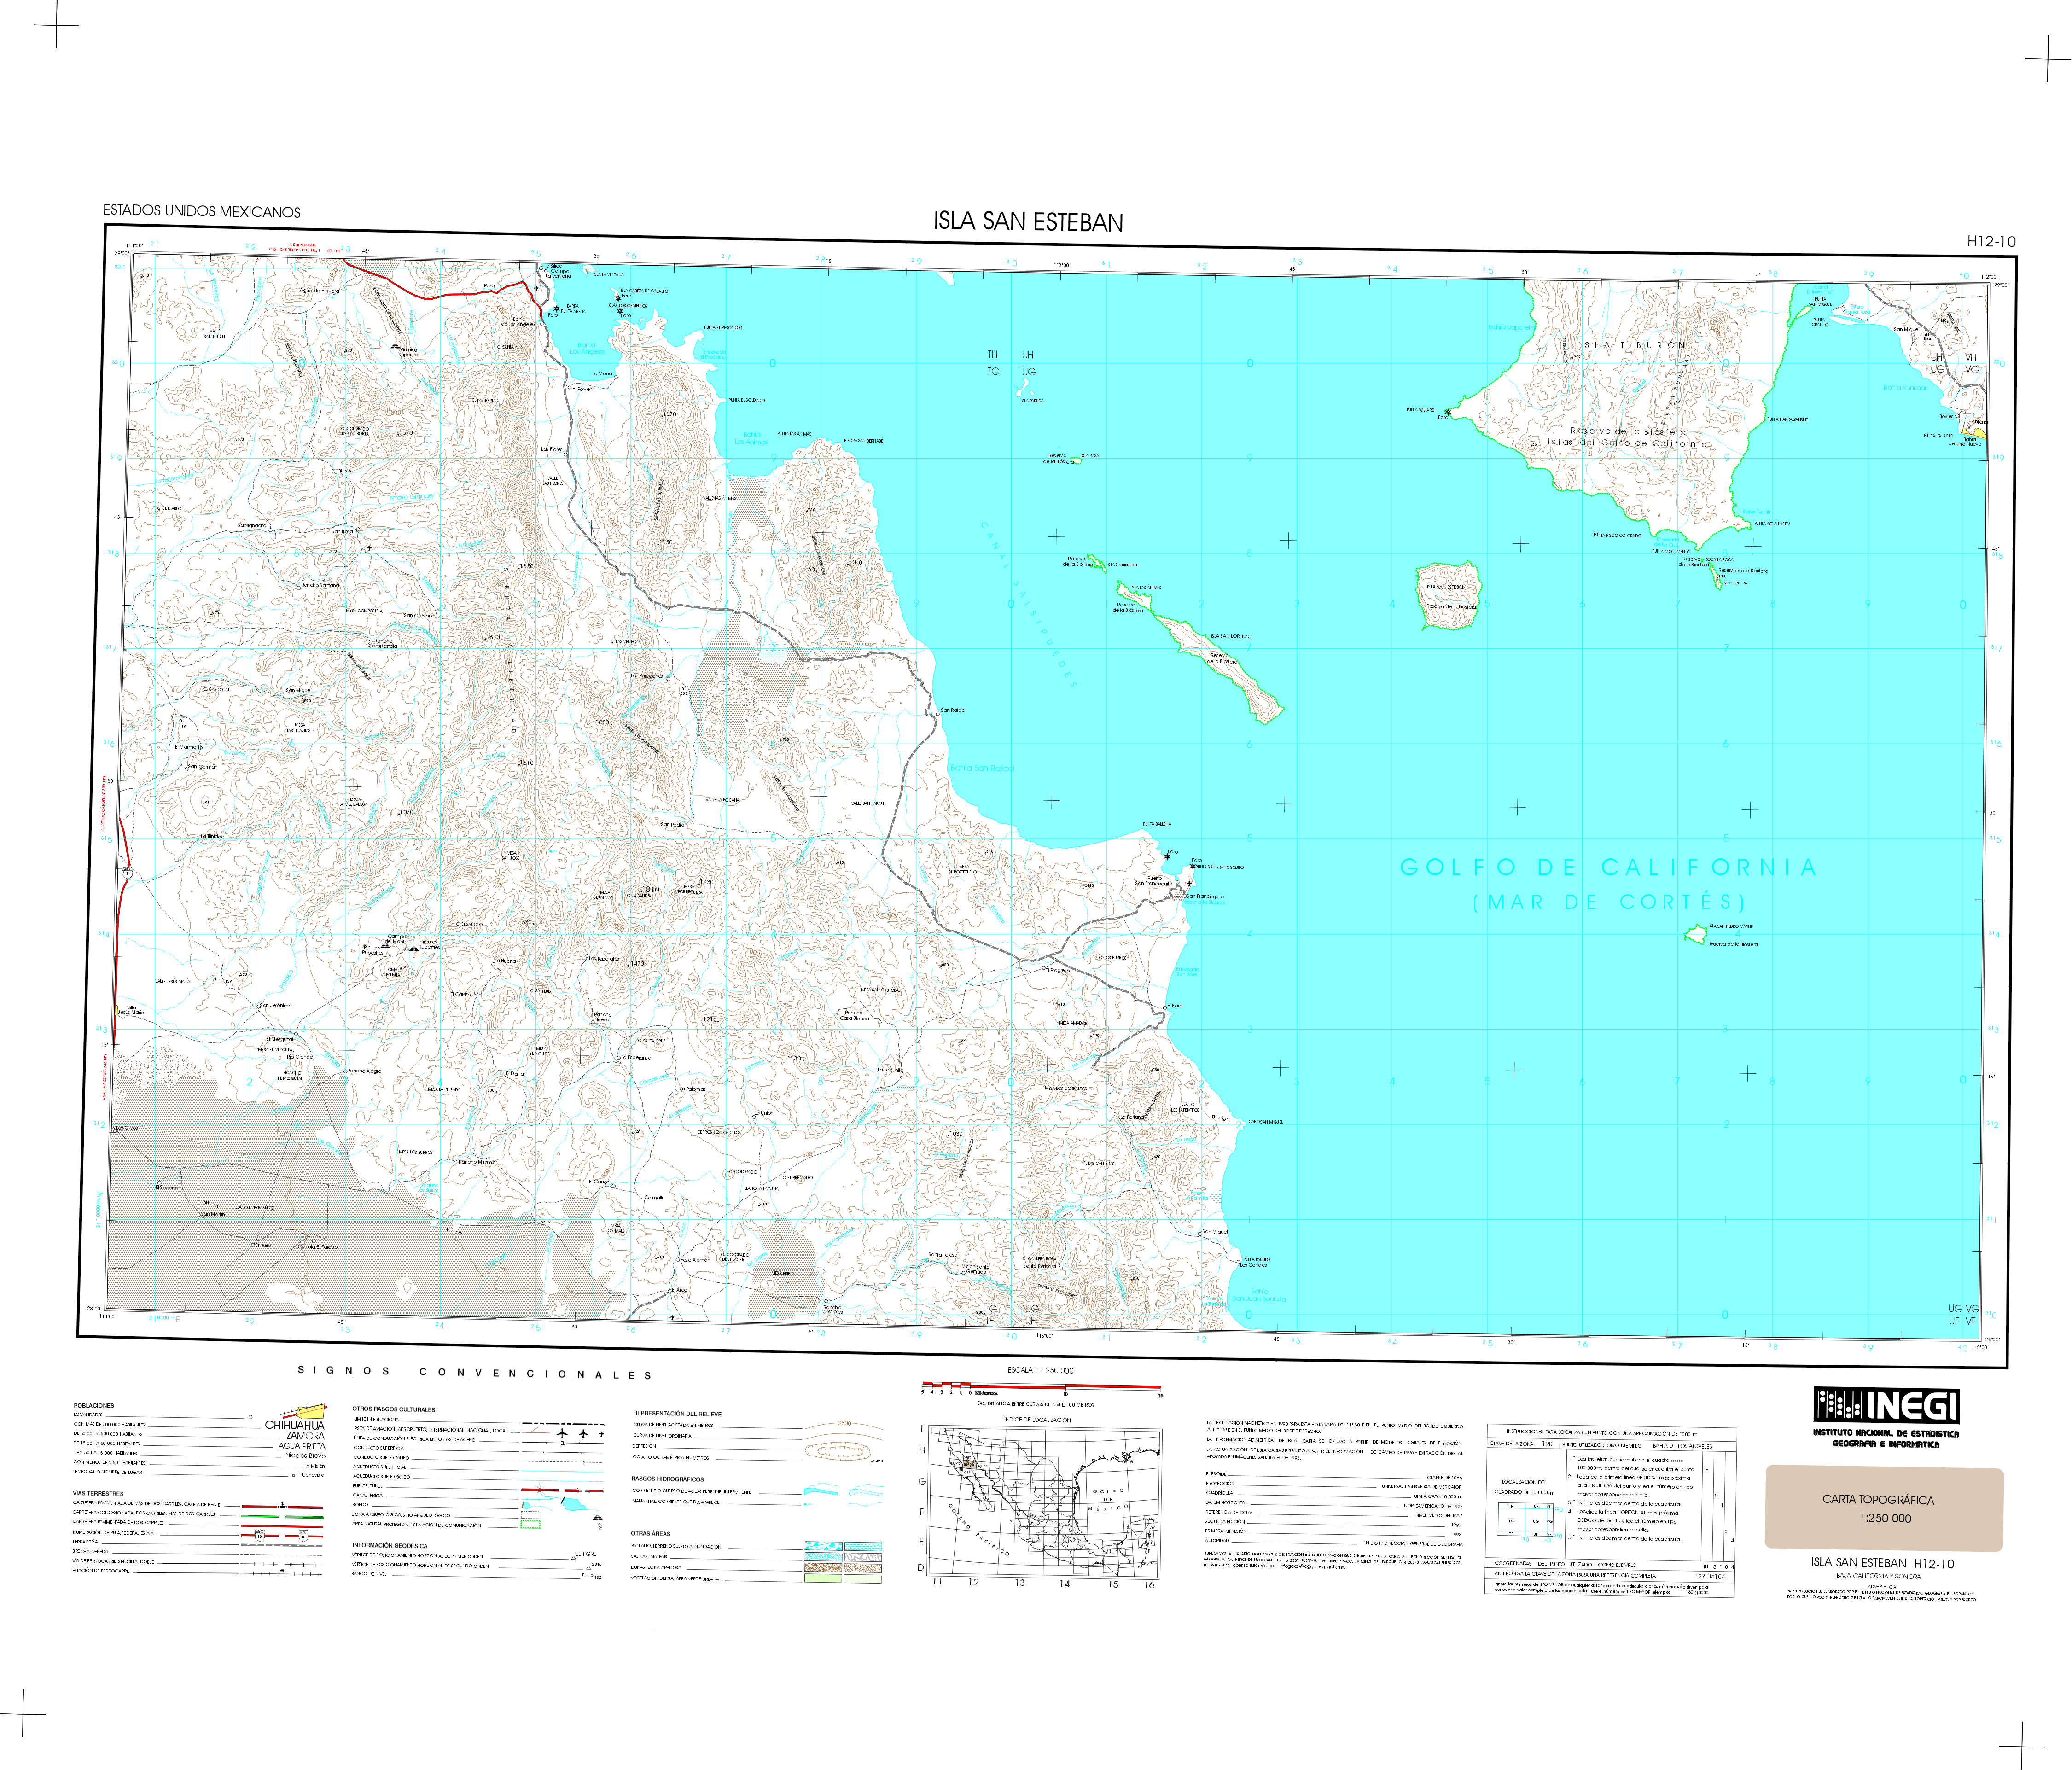The width and height of the screenshot is (2072, 1770).
Task: Click the ISLA SAN ESTEBAN map title
Action: click(1028, 222)
